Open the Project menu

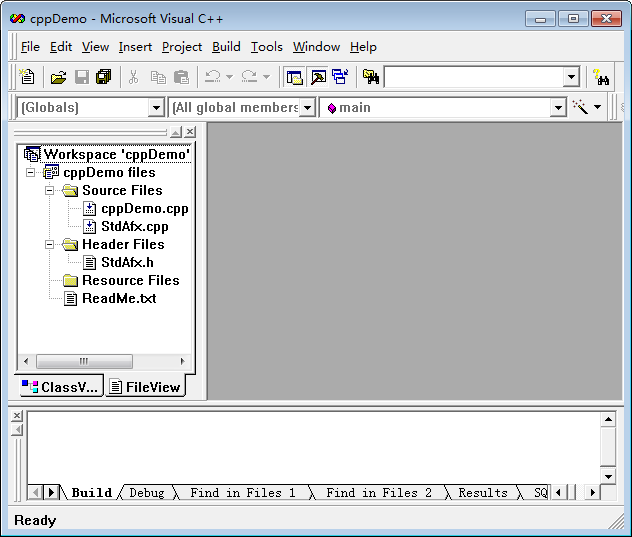182,47
